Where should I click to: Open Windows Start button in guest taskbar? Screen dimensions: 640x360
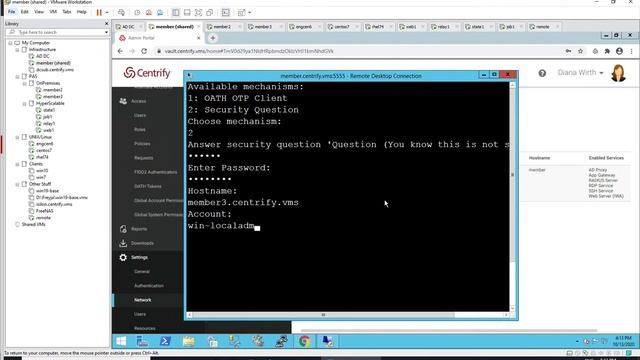[121, 341]
